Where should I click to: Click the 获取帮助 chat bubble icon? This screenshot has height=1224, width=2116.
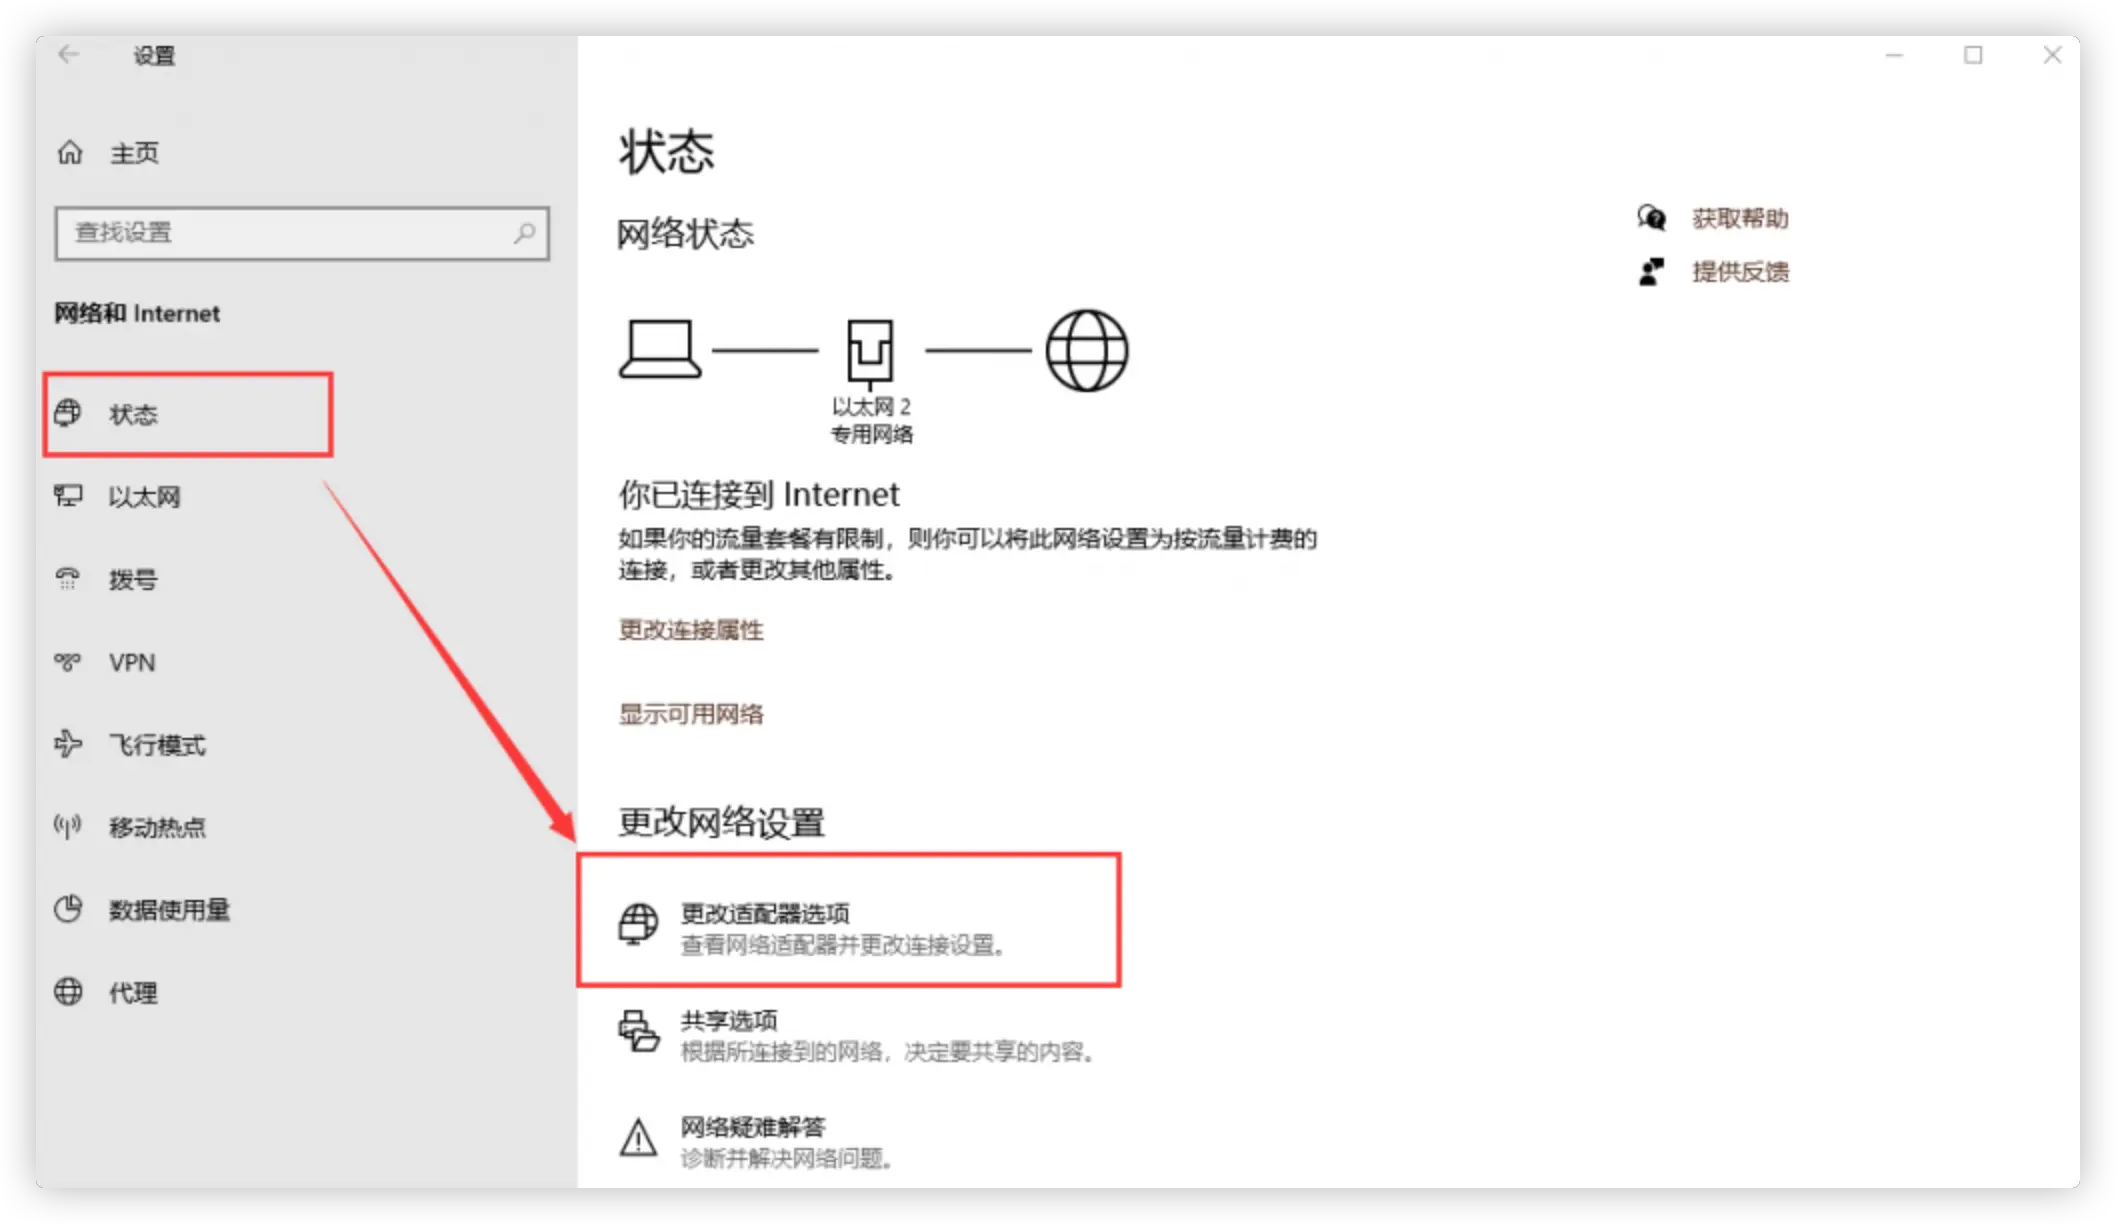click(x=1652, y=217)
